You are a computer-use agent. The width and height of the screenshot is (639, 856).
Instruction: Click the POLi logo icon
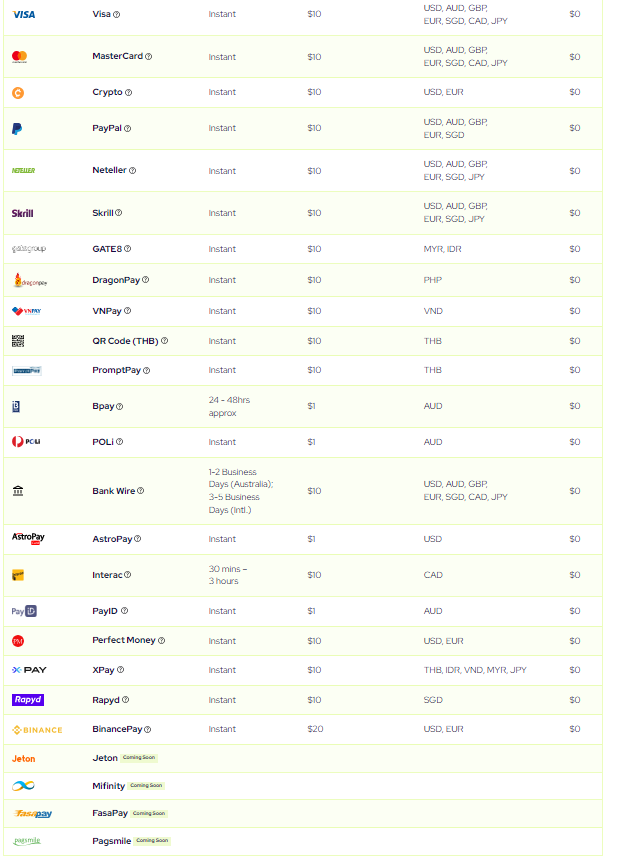pos(25,442)
